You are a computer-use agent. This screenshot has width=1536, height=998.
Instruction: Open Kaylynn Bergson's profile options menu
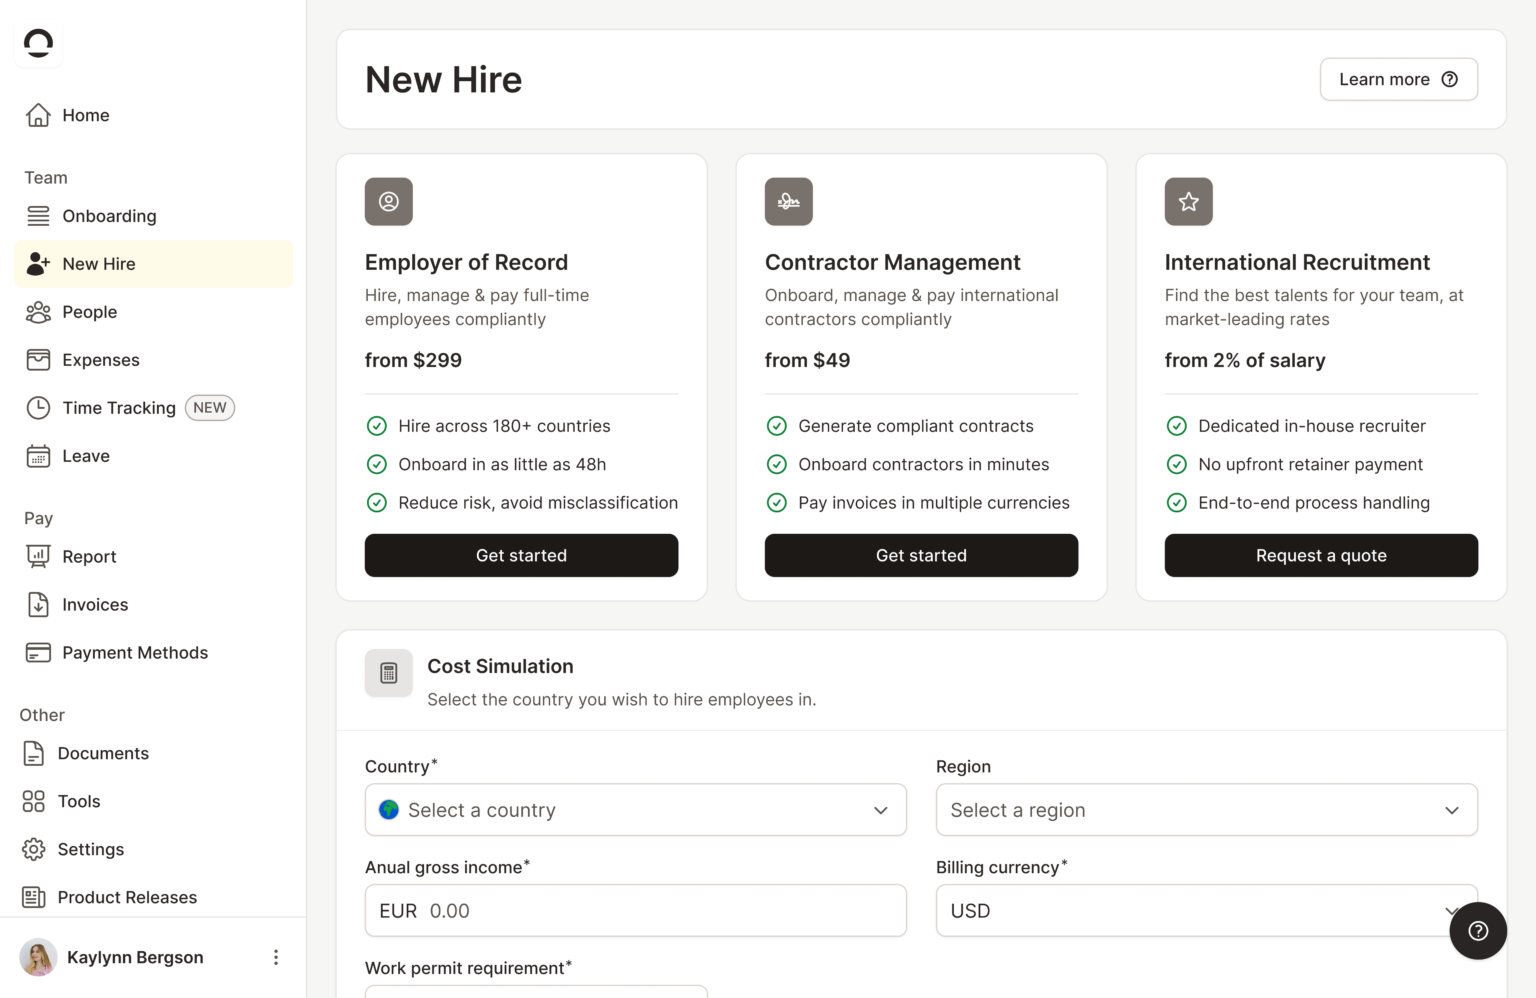tap(276, 957)
